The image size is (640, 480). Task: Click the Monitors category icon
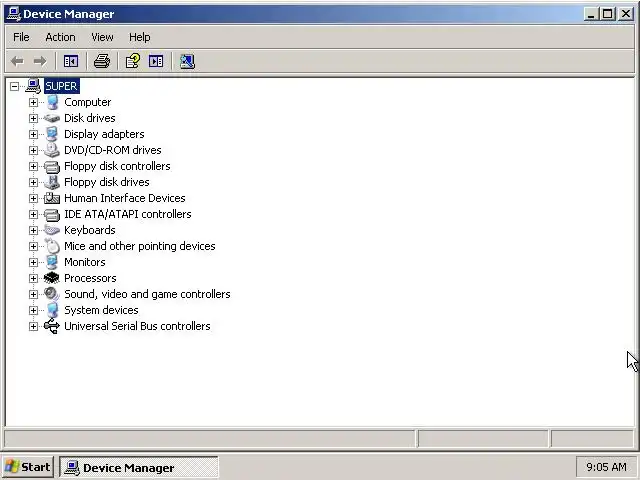[x=52, y=262]
